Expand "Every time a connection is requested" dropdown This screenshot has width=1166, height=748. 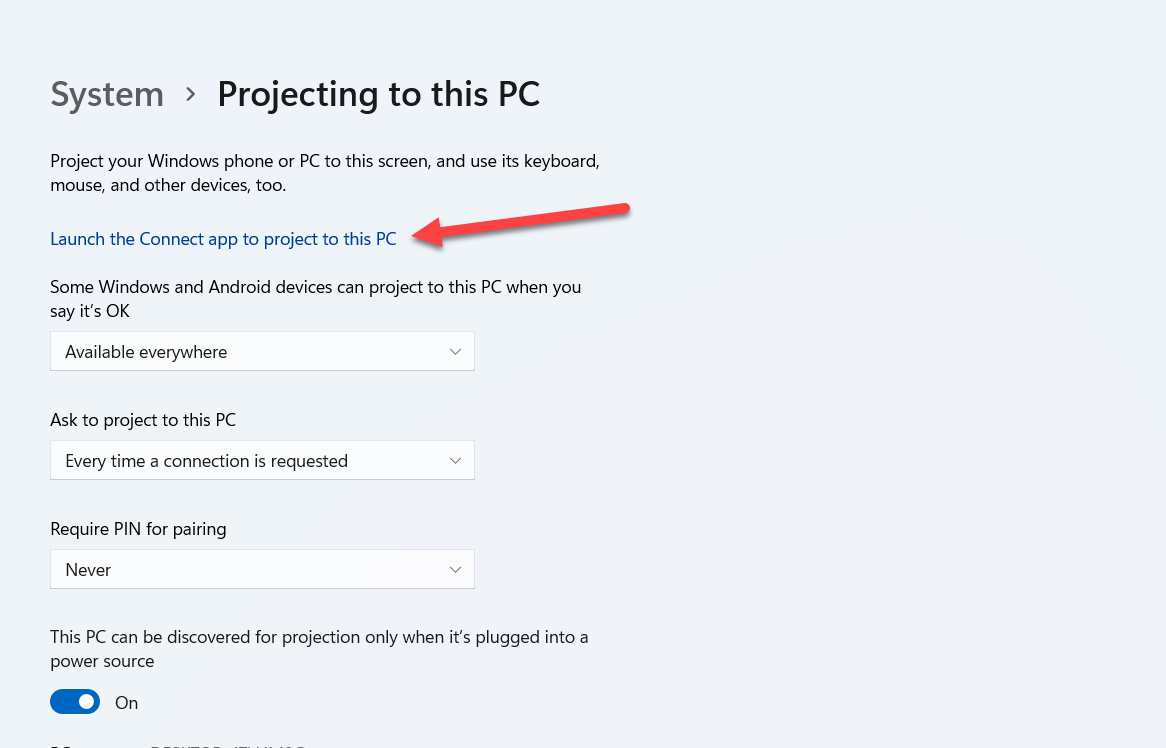262,461
